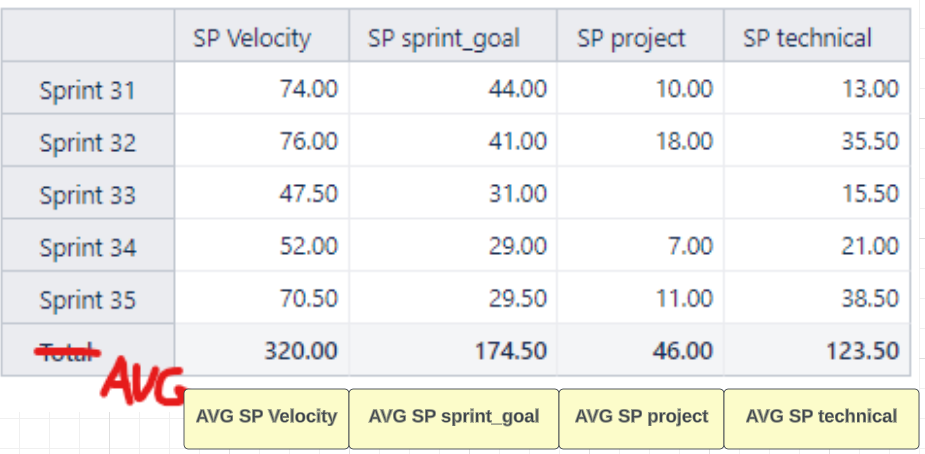
Task: Select the empty Sprint 33 SP project cell
Action: pos(641,193)
